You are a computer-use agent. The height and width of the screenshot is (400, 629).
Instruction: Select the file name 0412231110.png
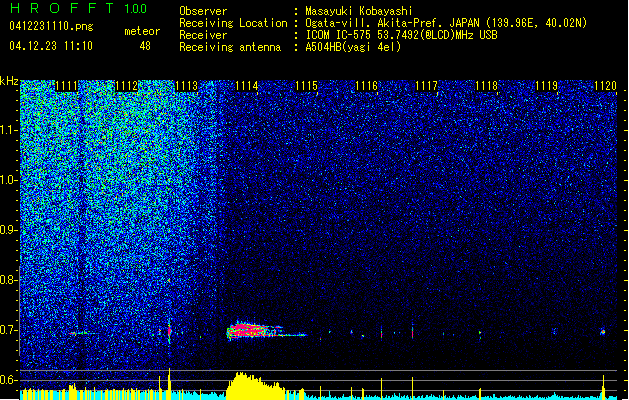pos(51,27)
